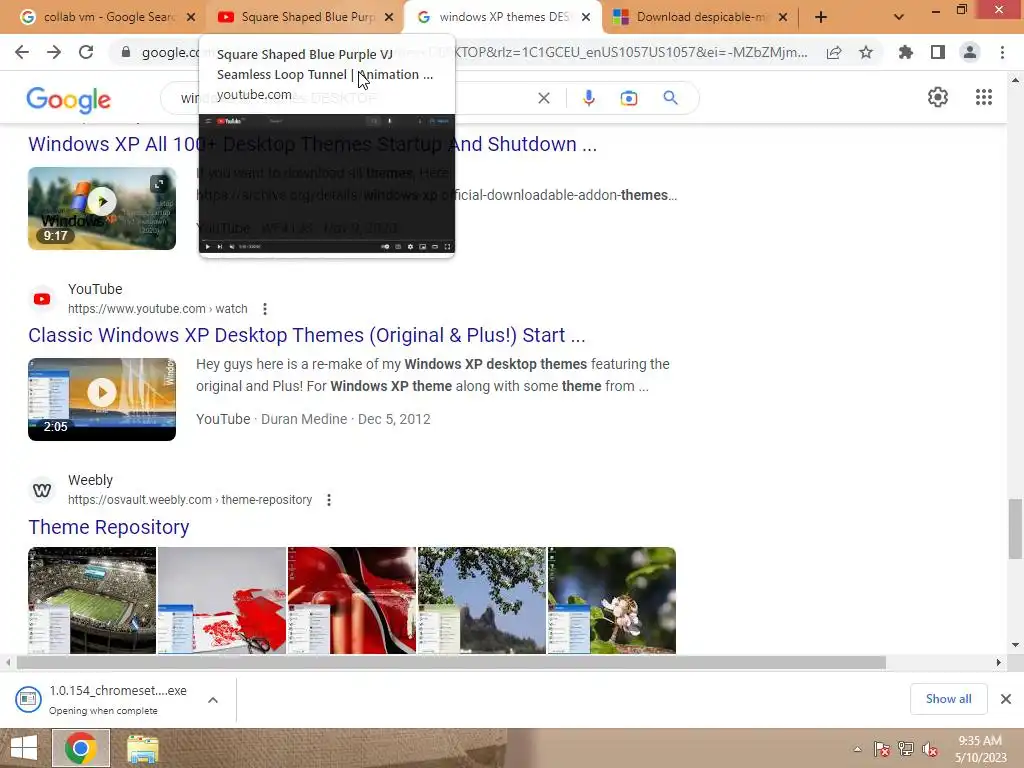Image resolution: width=1024 pixels, height=768 pixels.
Task: Open Chrome profile avatar
Action: 970,52
